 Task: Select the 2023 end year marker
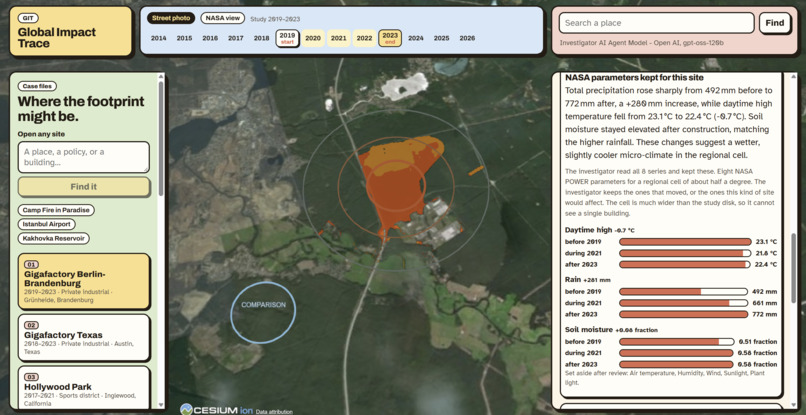pos(390,38)
